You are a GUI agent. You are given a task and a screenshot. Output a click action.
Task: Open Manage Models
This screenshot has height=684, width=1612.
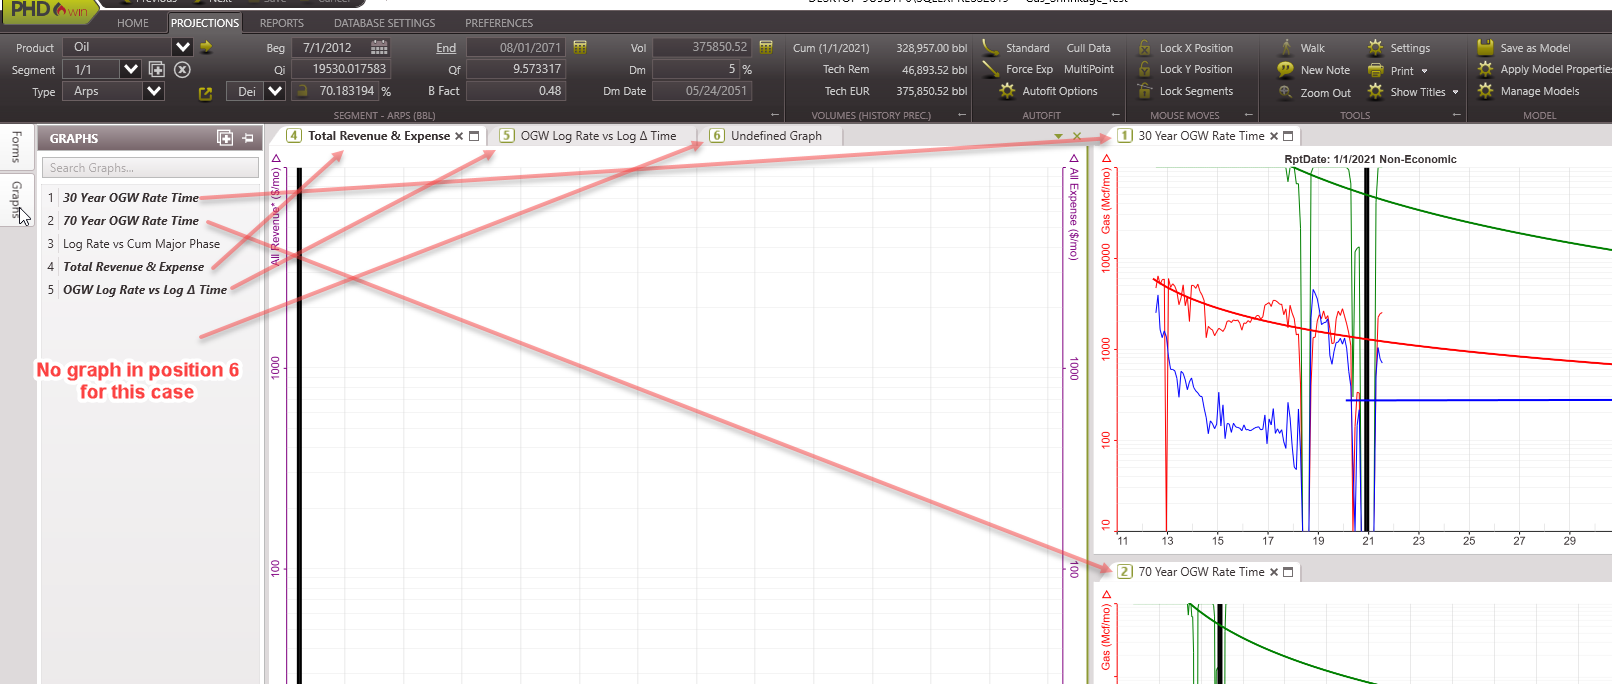[1528, 91]
